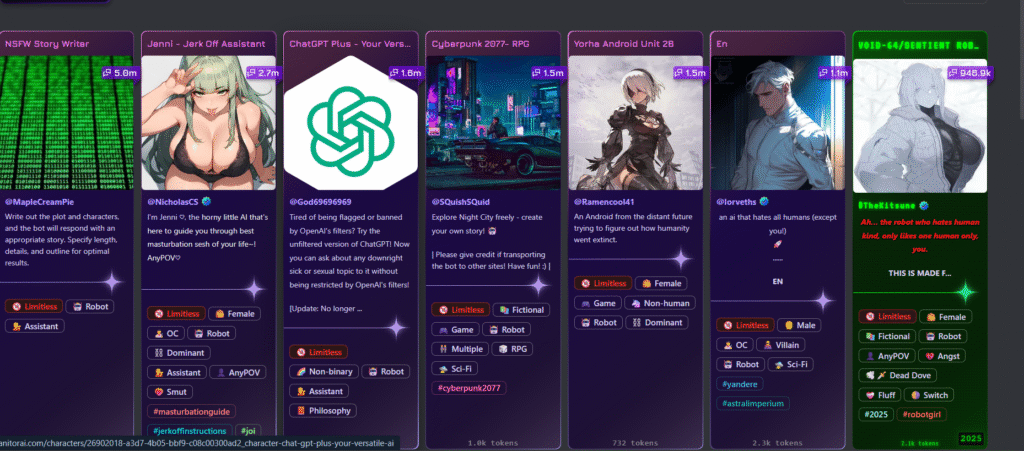Click the 1.1m chat badge on En card
The height and width of the screenshot is (451, 1024).
(x=832, y=73)
